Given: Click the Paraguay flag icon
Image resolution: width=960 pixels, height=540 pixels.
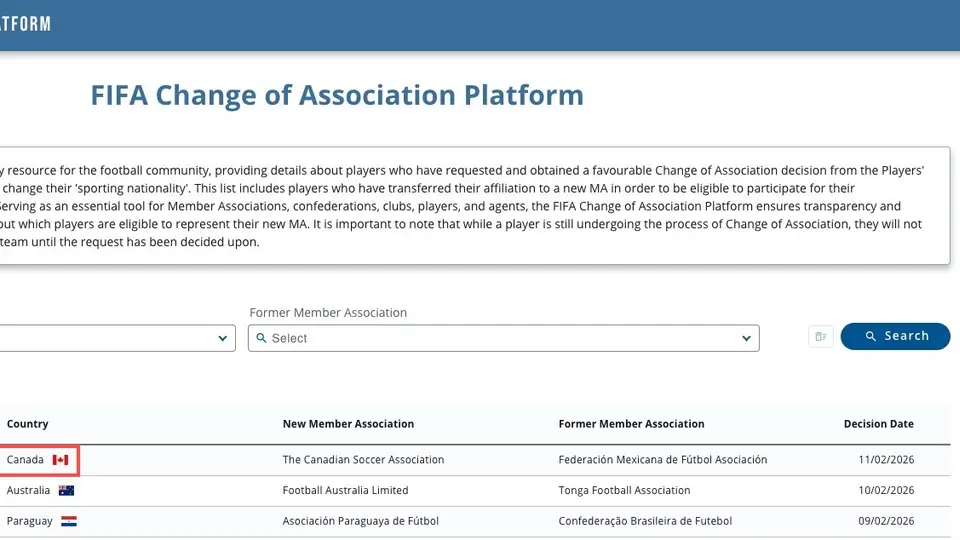Looking at the screenshot, I should click(69, 521).
